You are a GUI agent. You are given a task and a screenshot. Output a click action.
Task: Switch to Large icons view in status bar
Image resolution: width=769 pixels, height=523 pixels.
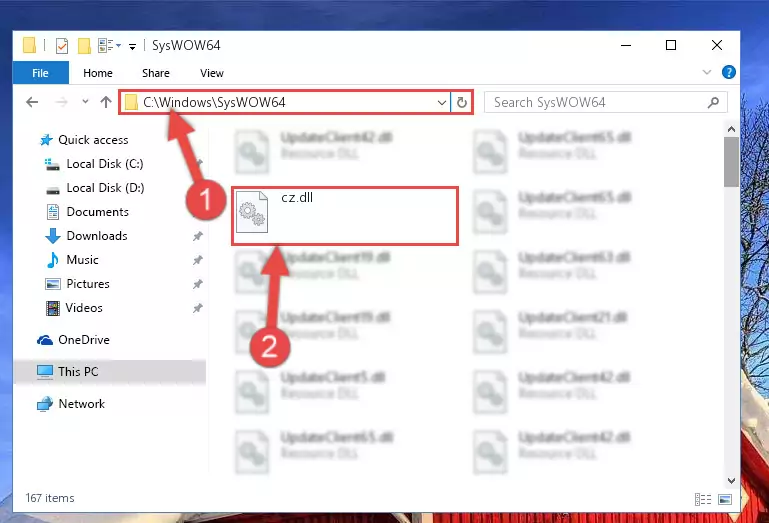pyautogui.click(x=725, y=499)
